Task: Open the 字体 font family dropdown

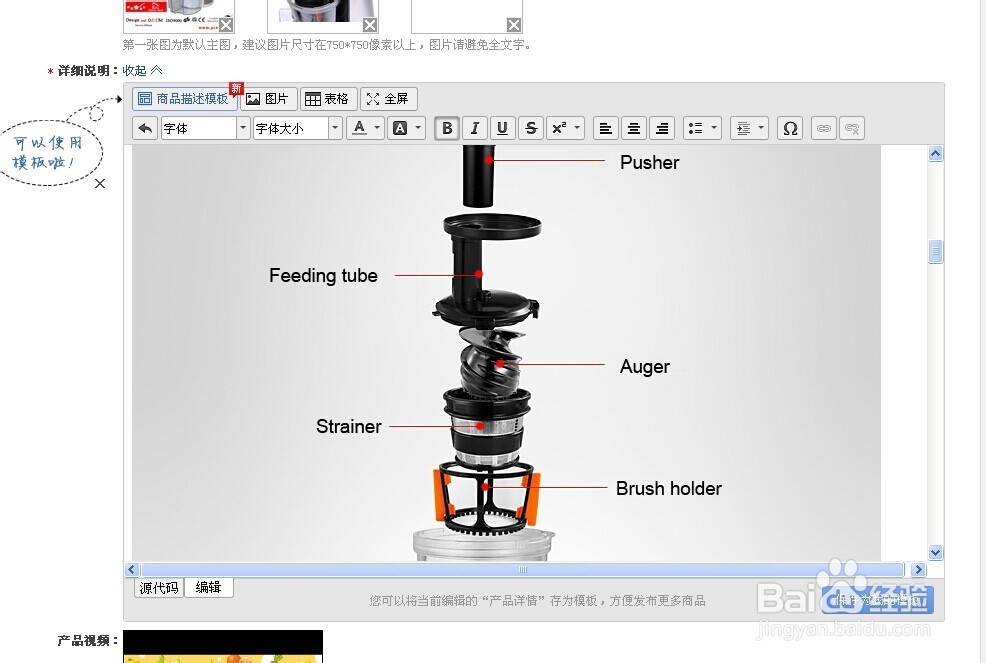Action: click(206, 128)
